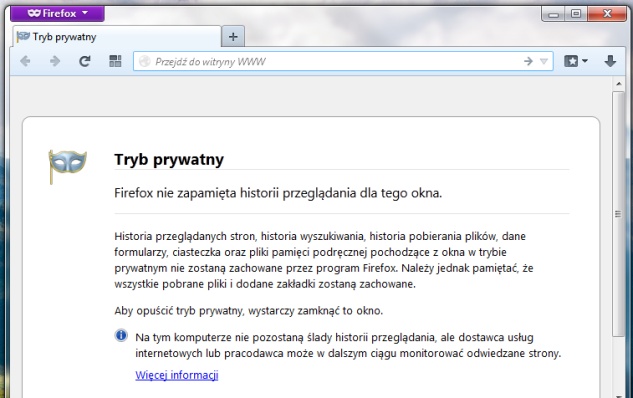Screen dimensions: 633x398
Task: Click the vertical scrollbar thumb
Action: tap(618, 214)
